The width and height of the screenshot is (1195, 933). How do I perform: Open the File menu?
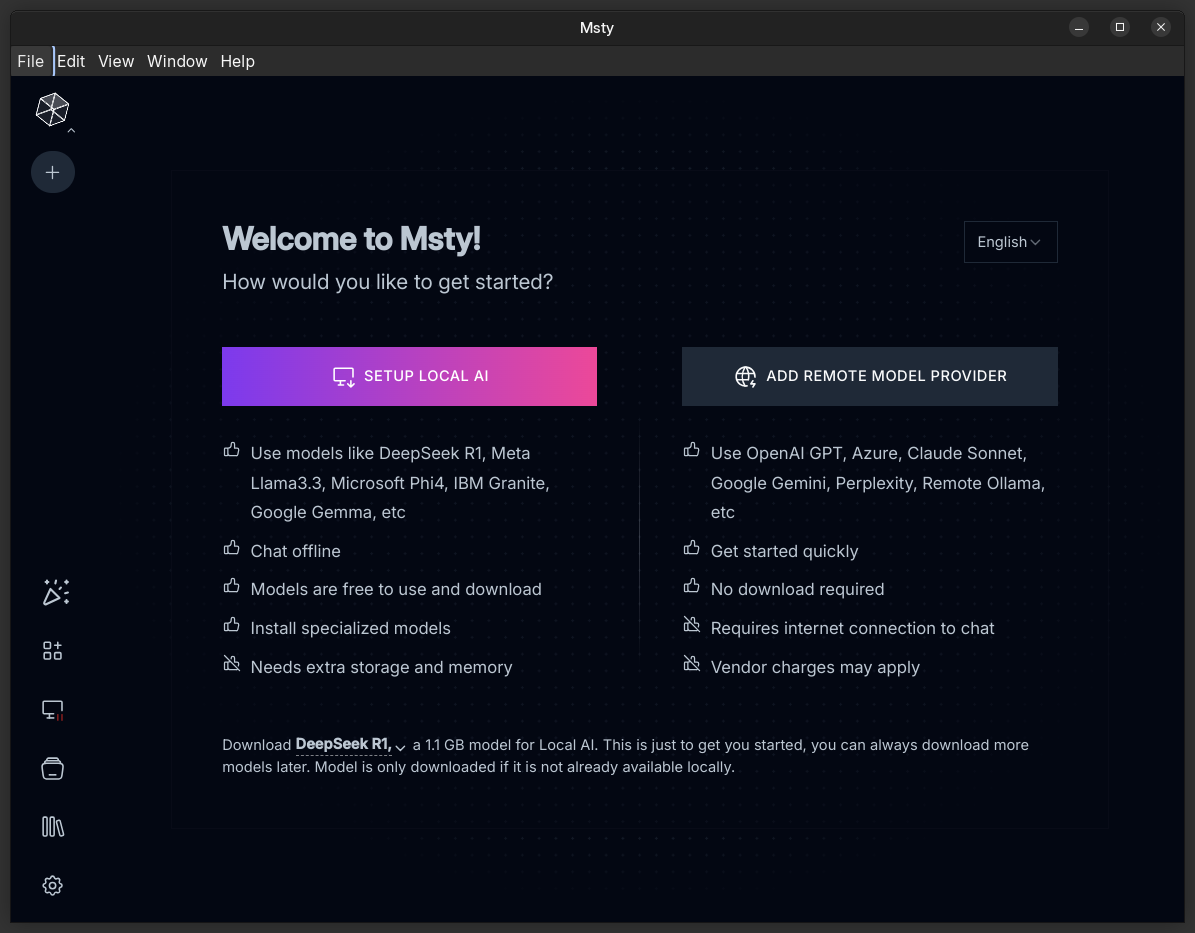pyautogui.click(x=31, y=61)
